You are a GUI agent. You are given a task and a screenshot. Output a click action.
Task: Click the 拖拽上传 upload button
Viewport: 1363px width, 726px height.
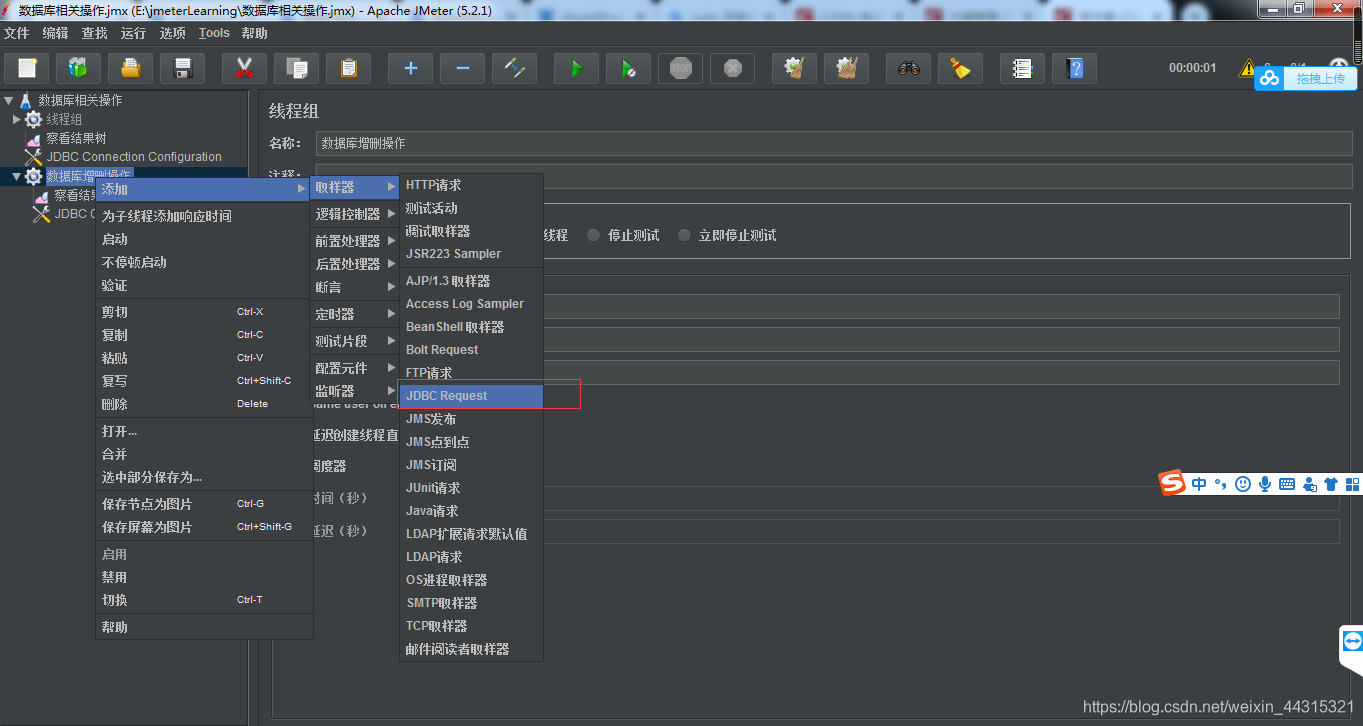click(1306, 78)
